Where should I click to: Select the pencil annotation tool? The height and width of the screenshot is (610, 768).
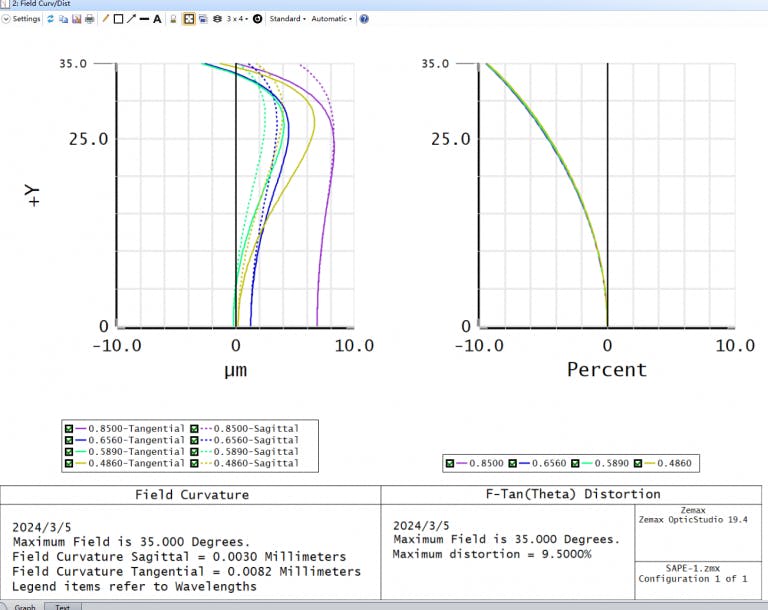(x=106, y=19)
